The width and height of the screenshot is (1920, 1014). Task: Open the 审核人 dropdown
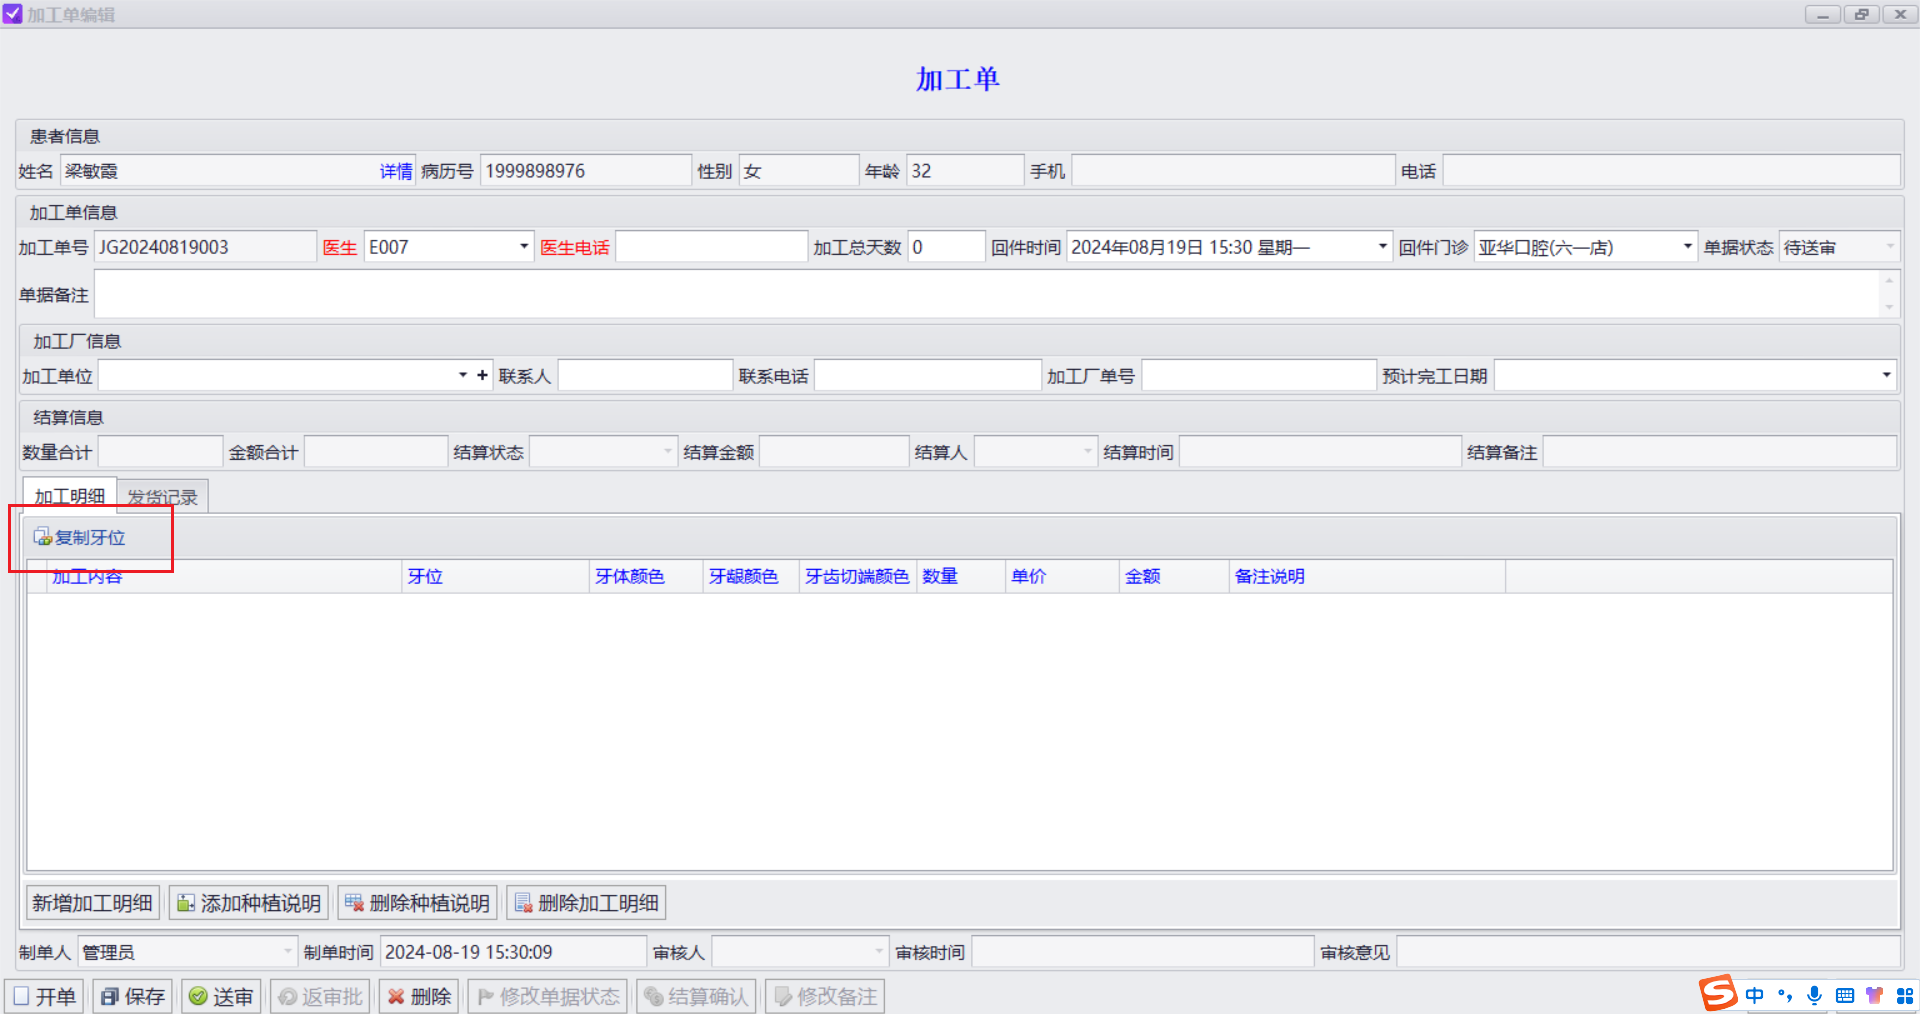[878, 952]
